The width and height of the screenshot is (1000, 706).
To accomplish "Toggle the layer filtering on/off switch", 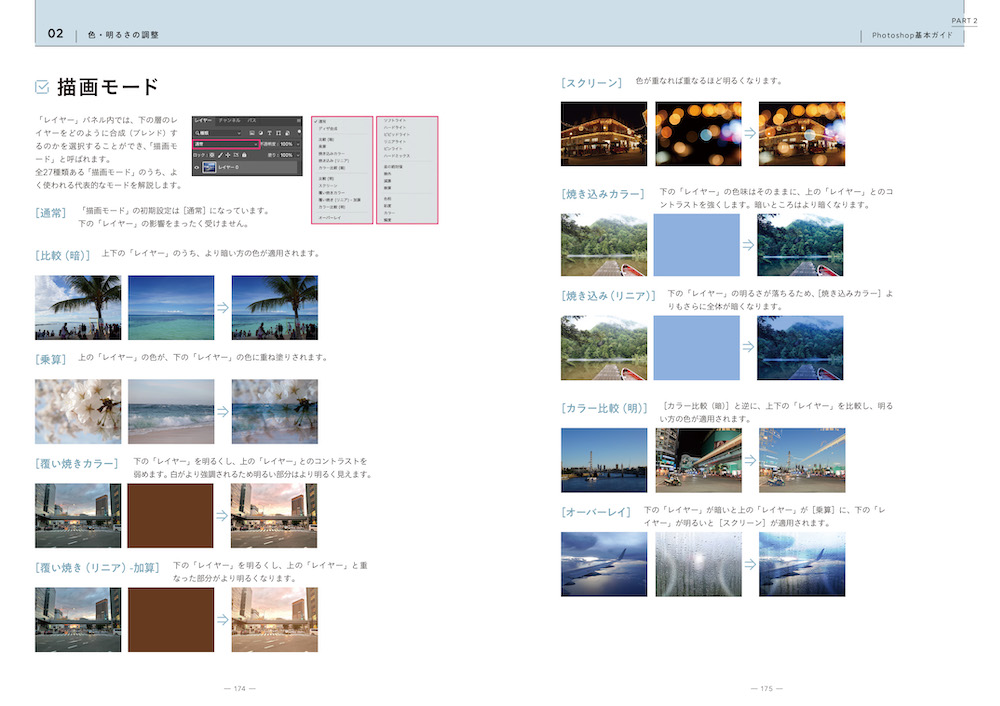I will coord(299,132).
